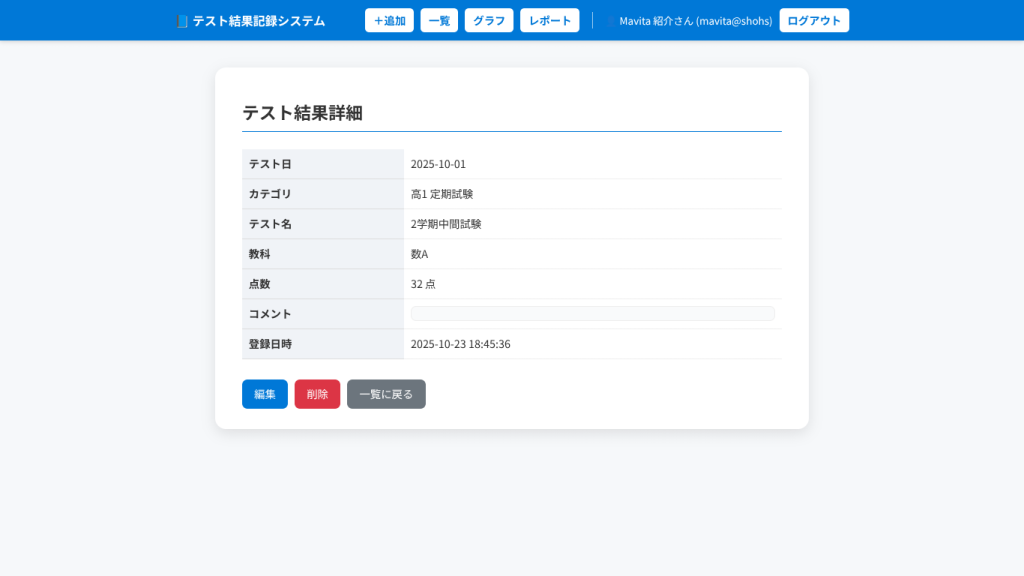This screenshot has width=1024, height=576.
Task: Switch to the グラフ view
Action: pos(489,21)
